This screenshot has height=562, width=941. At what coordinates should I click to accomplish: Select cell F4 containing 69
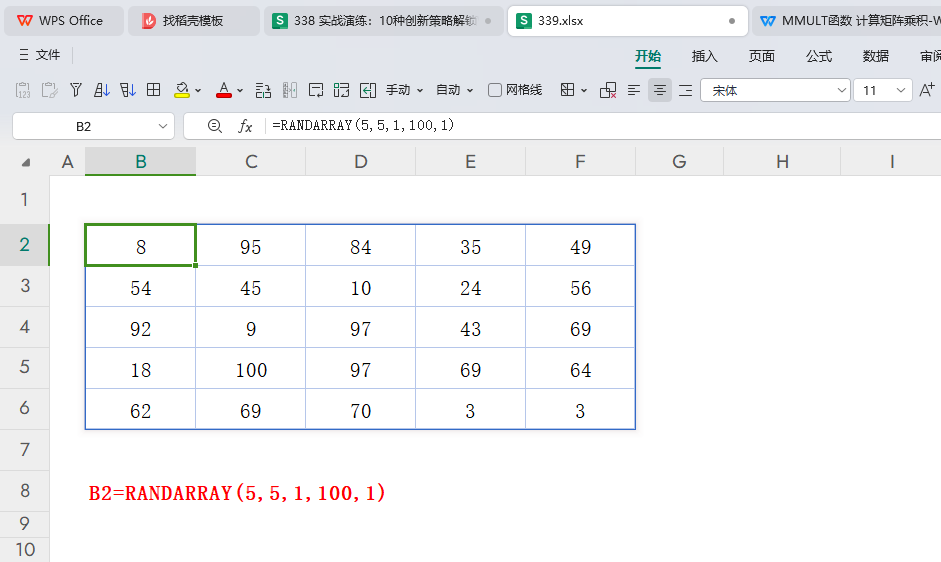580,327
